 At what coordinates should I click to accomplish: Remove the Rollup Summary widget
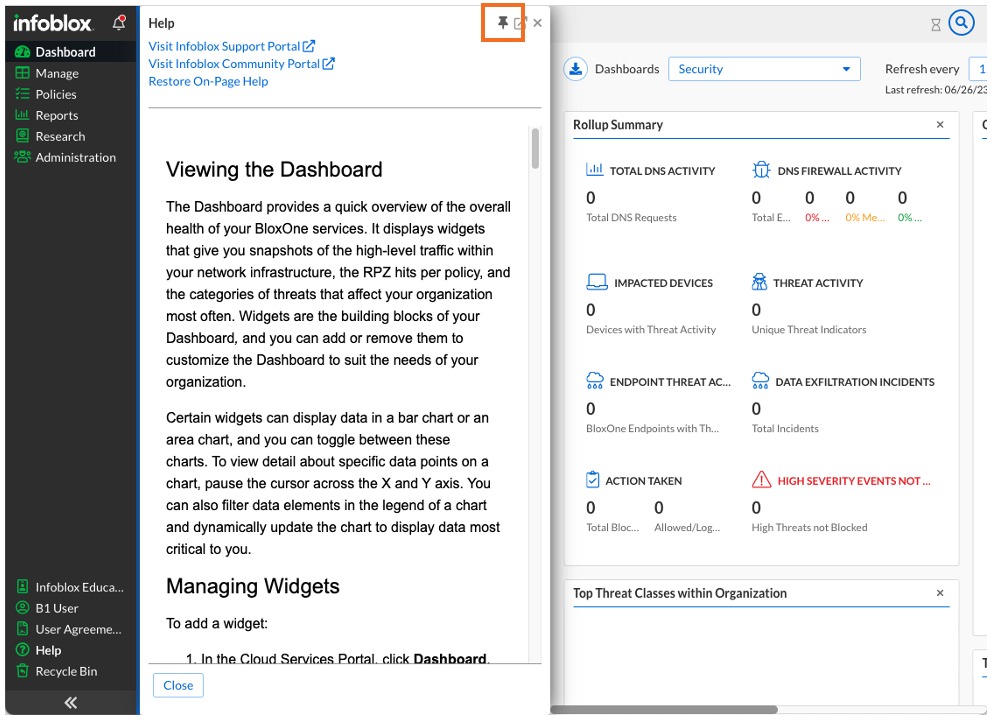coord(940,125)
